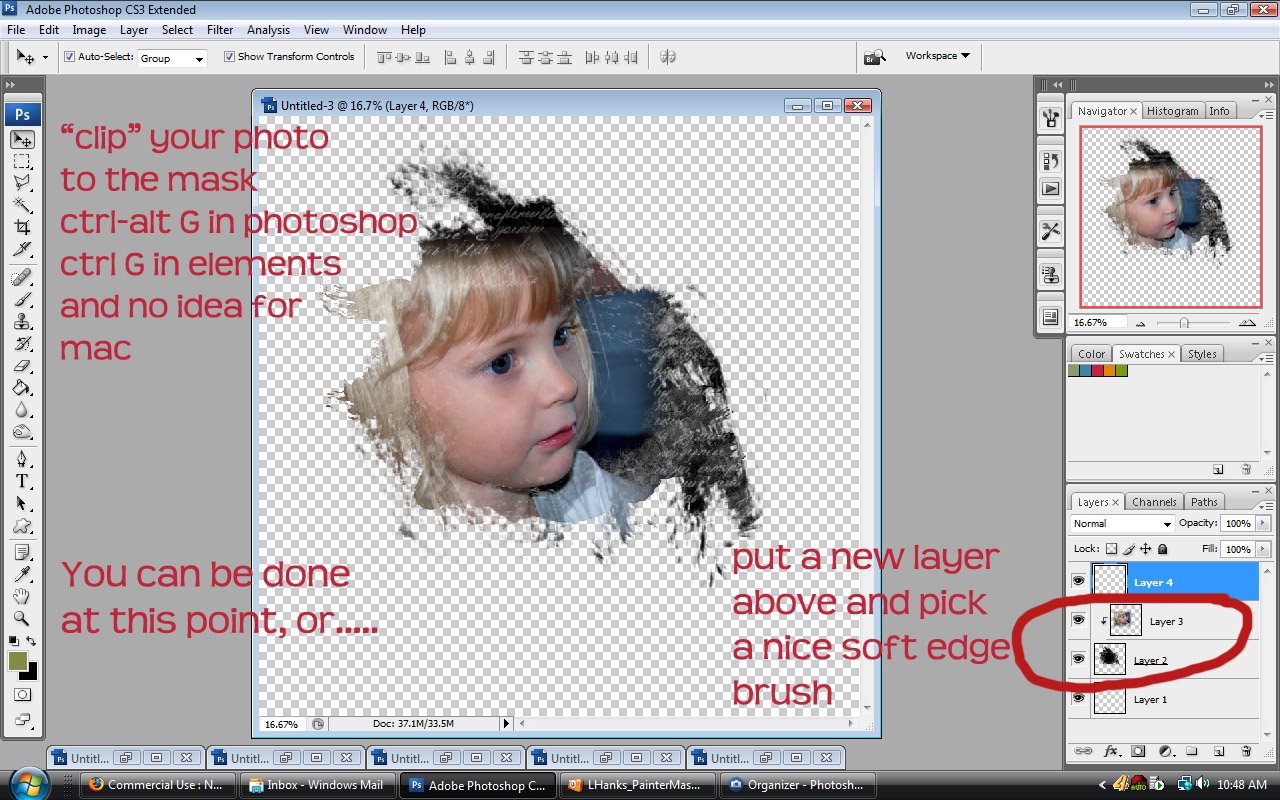The image size is (1280, 800).
Task: Click the Bridge launch icon in options bar
Action: [875, 57]
